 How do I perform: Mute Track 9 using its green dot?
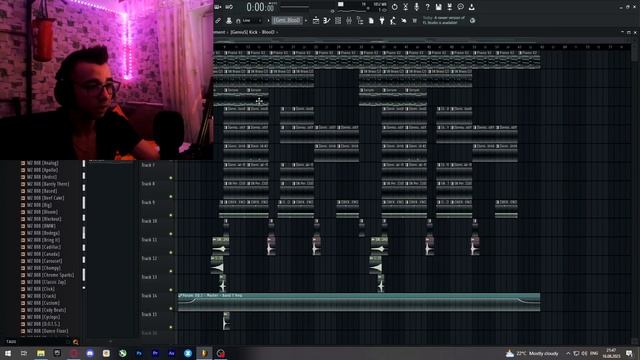171,215
